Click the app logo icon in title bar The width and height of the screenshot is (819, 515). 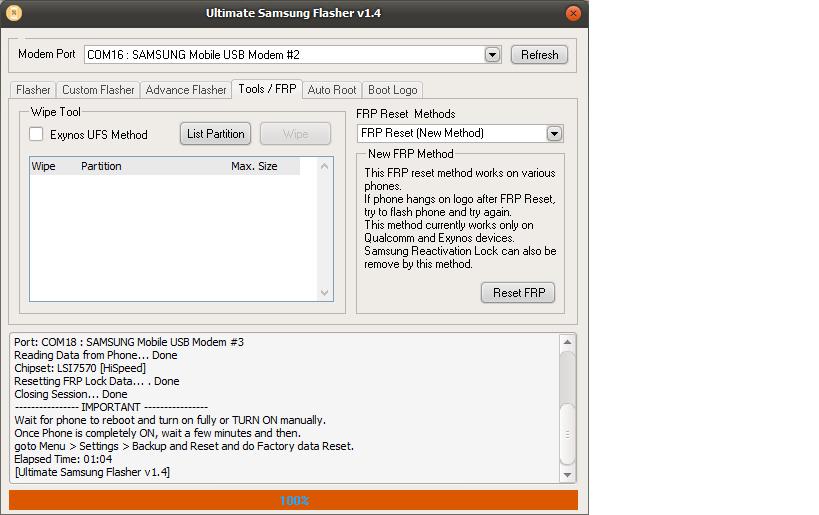pyautogui.click(x=14, y=13)
